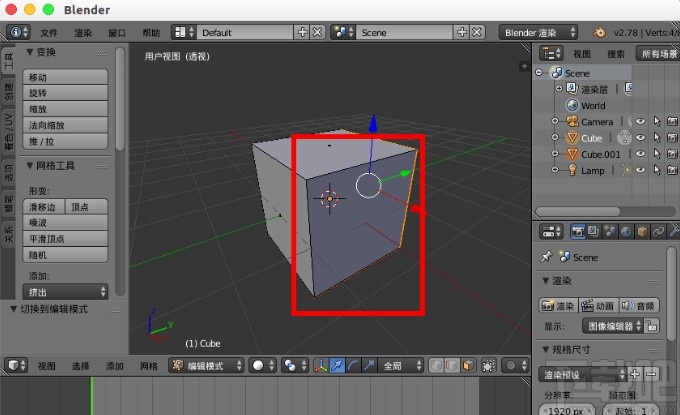Click the outliner horizontal scrollbar
Viewport: 680px width, 415px height.
578,211
